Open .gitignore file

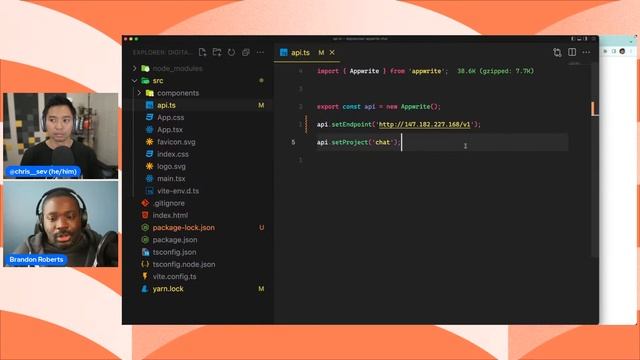[168, 203]
